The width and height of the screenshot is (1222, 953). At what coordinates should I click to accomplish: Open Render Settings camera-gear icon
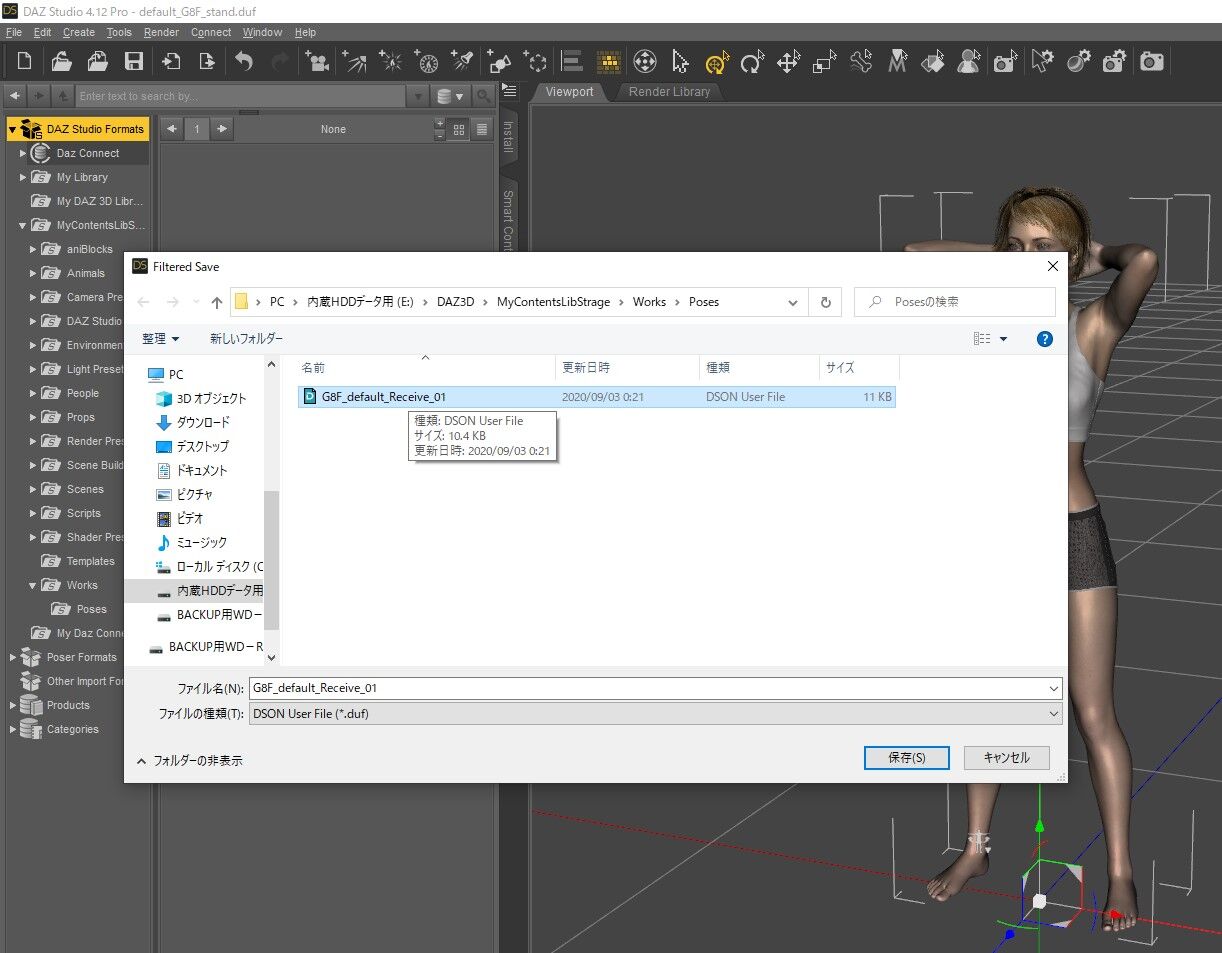[x=1114, y=62]
